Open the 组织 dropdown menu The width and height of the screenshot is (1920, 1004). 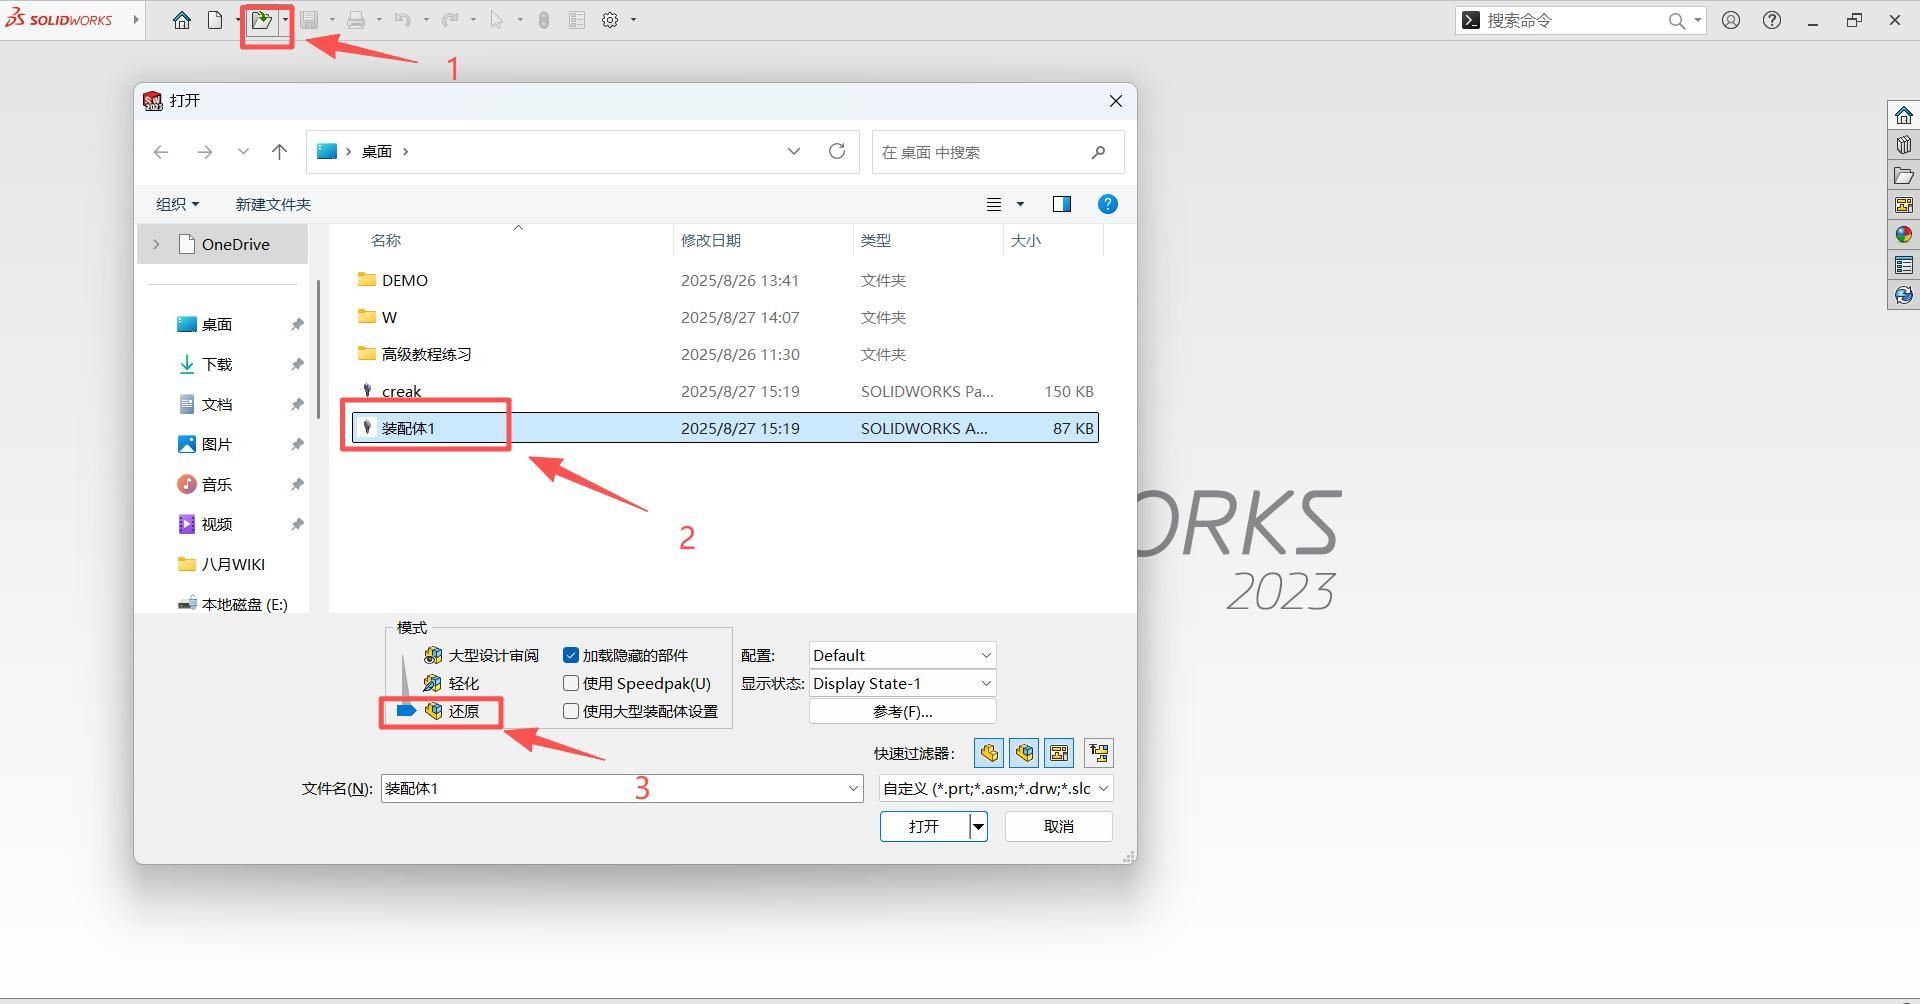pos(177,204)
